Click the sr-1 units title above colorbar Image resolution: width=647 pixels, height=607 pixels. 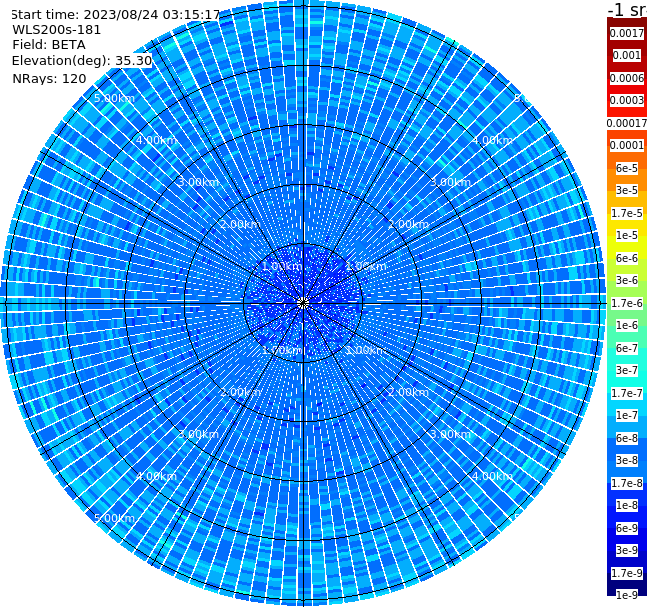[x=627, y=9]
